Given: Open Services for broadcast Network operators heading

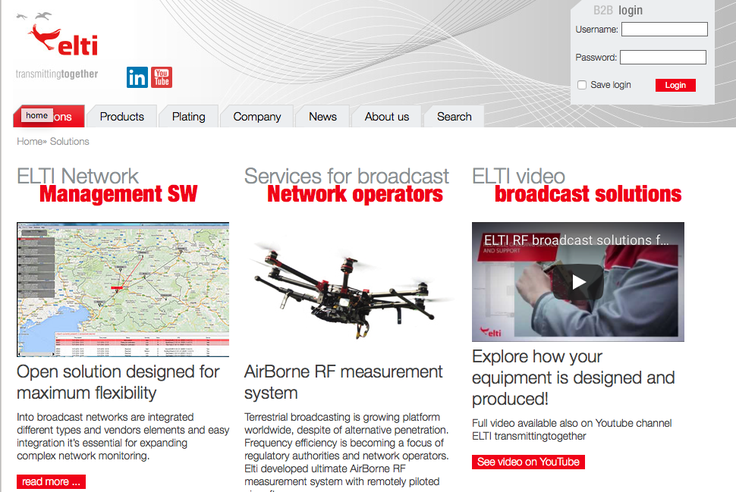Looking at the screenshot, I should 346,185.
